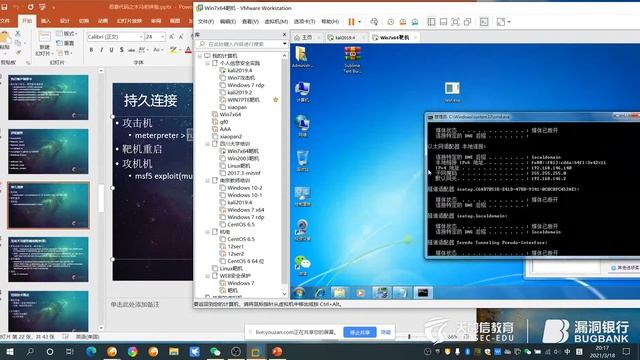Open VMware 帮助(H) menu
Screen dimensions: 640x360
click(x=330, y=22)
